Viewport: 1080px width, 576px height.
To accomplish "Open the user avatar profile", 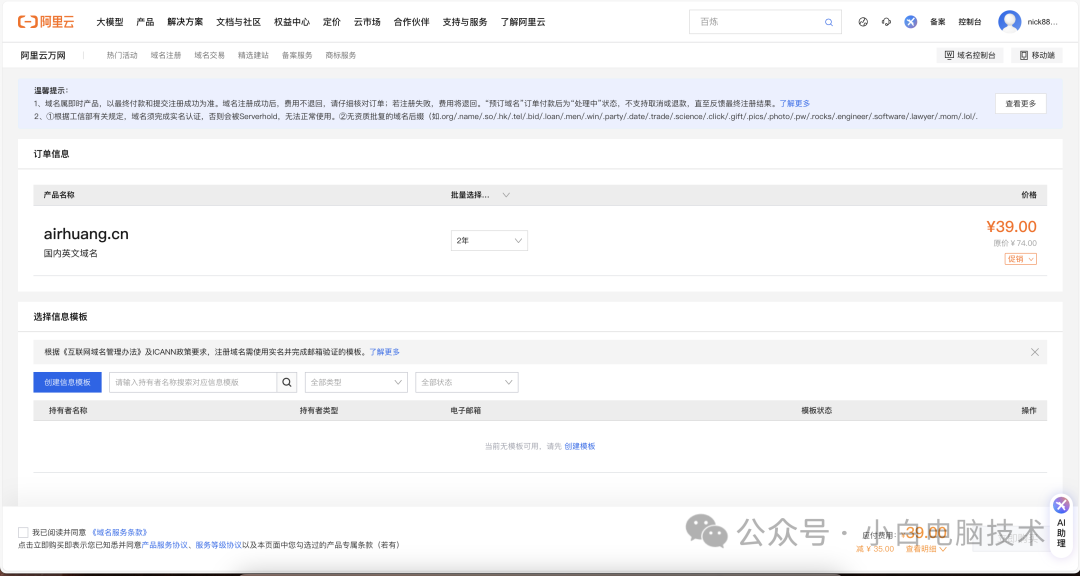I will tap(1009, 22).
